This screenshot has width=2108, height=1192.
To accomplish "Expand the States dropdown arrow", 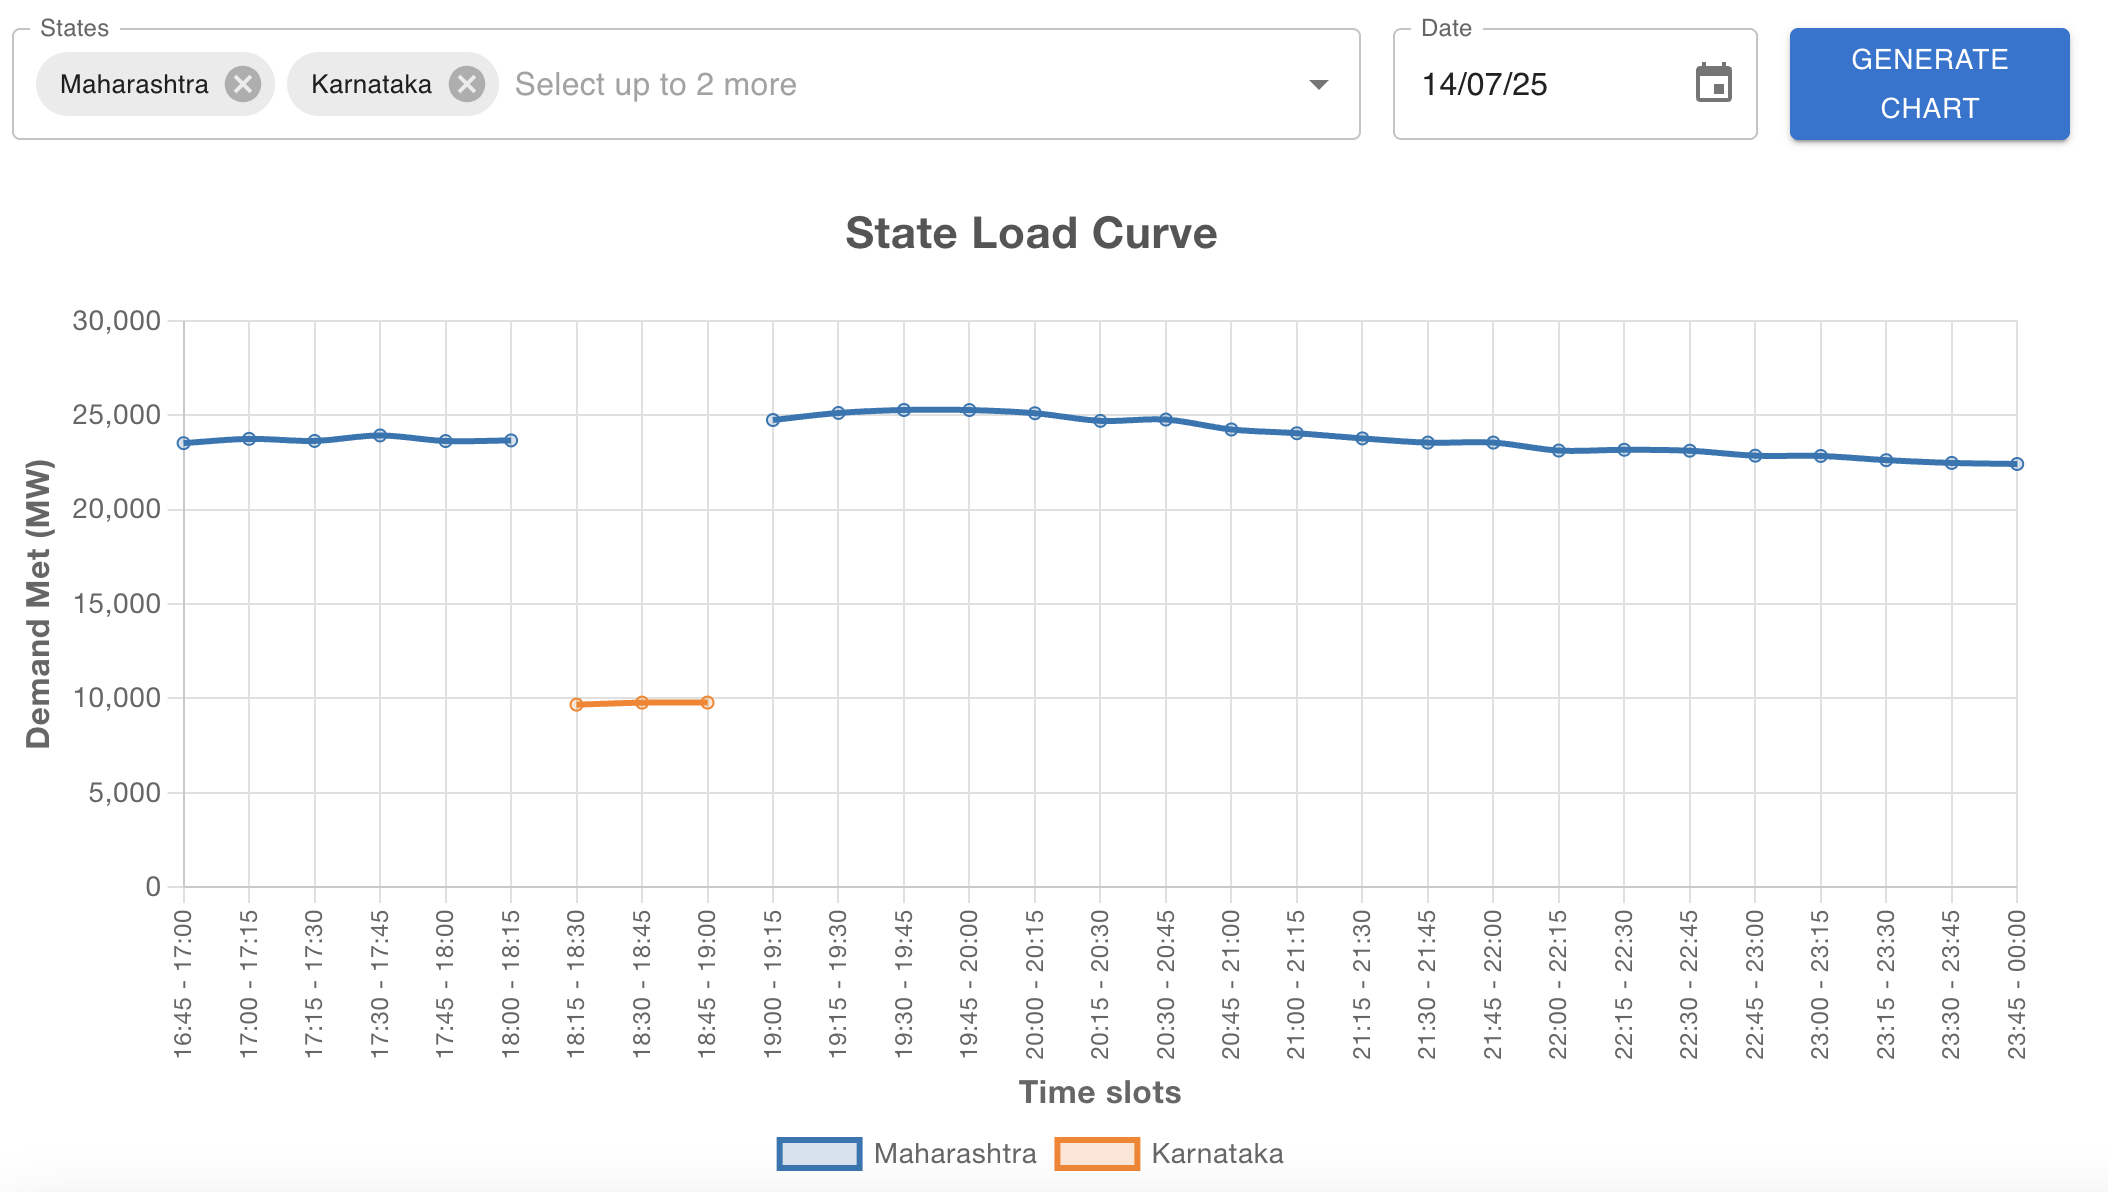I will point(1319,84).
